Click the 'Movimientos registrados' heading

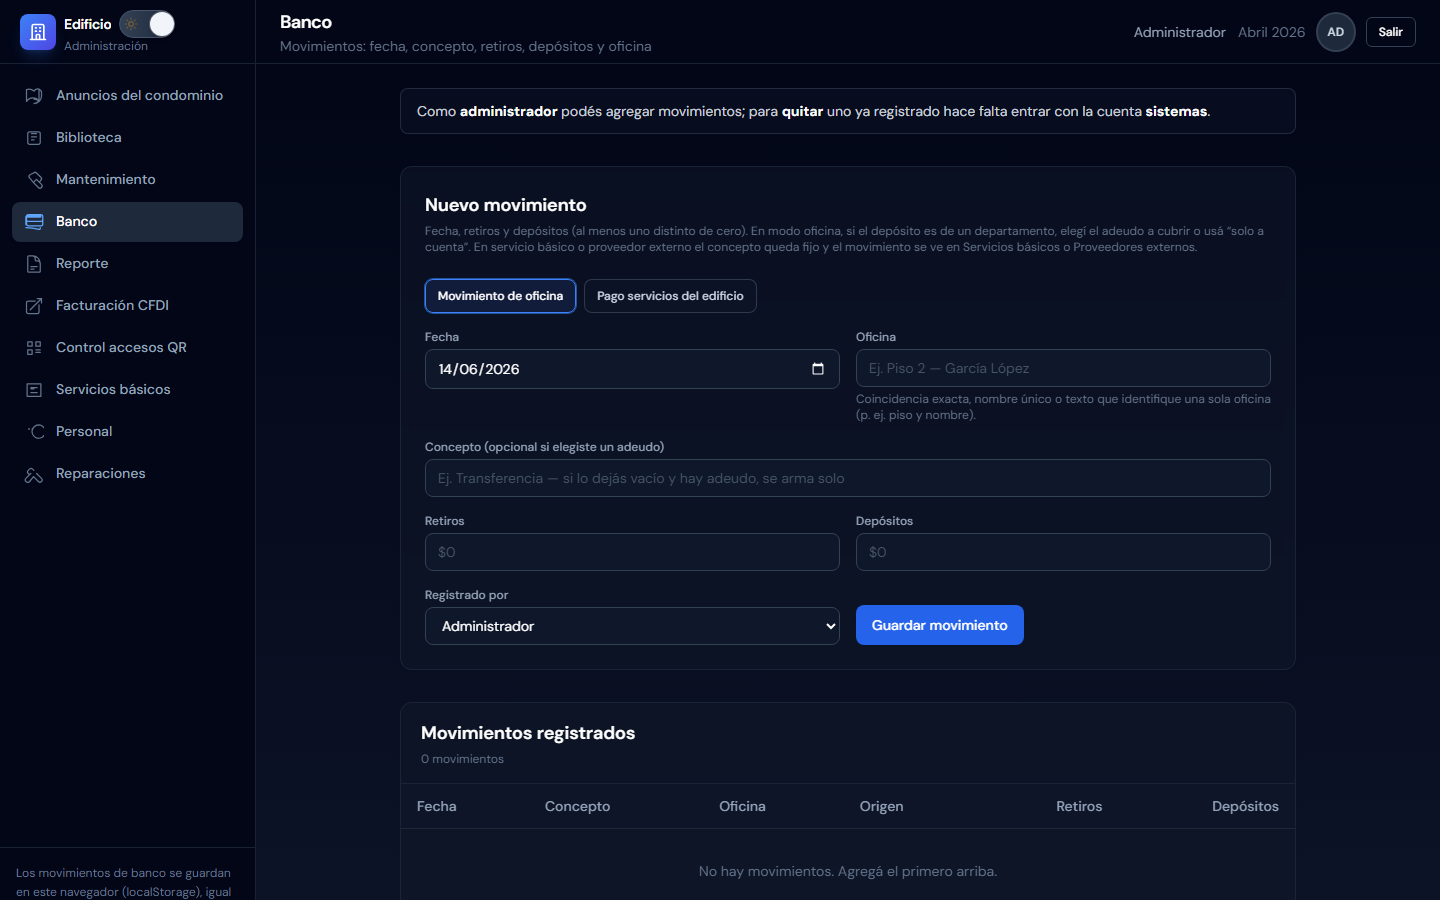[528, 733]
